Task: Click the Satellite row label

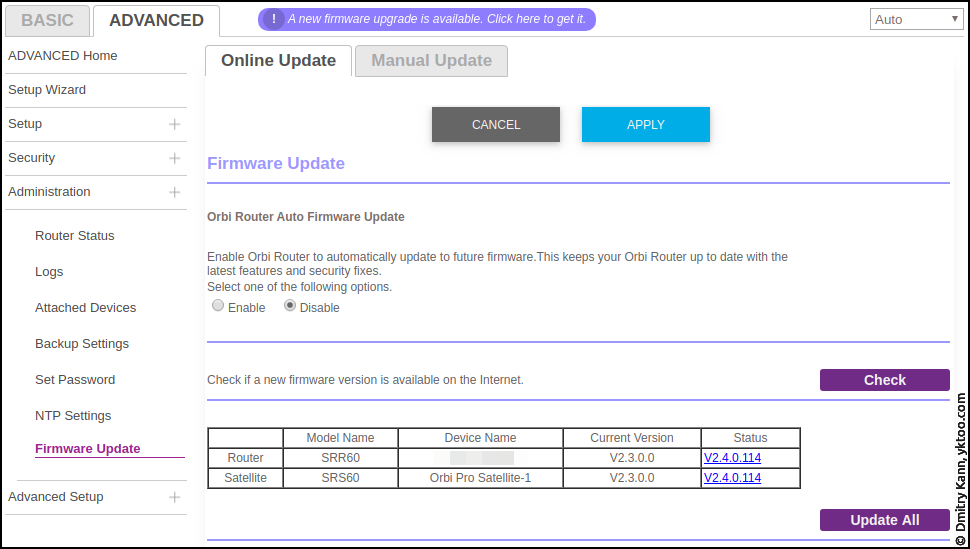Action: pos(246,478)
